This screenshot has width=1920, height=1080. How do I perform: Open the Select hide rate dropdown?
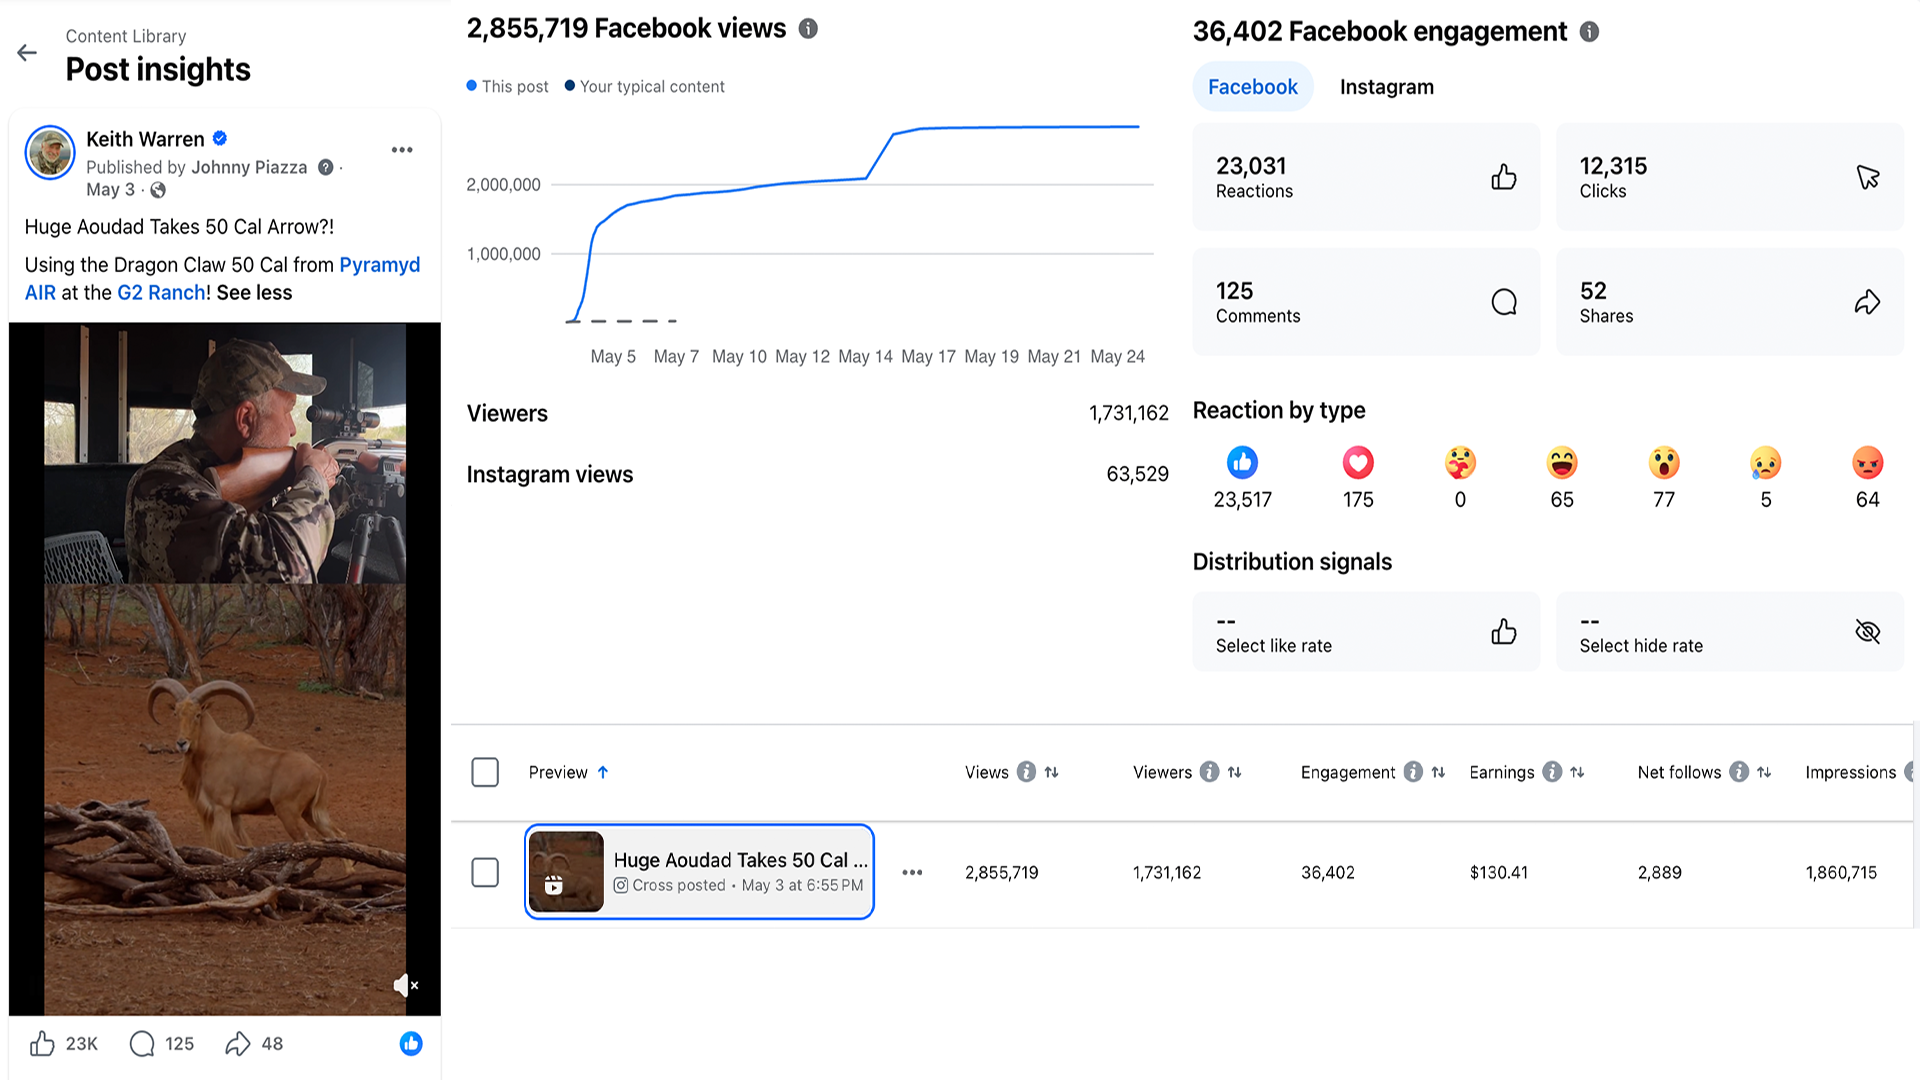click(x=1730, y=632)
